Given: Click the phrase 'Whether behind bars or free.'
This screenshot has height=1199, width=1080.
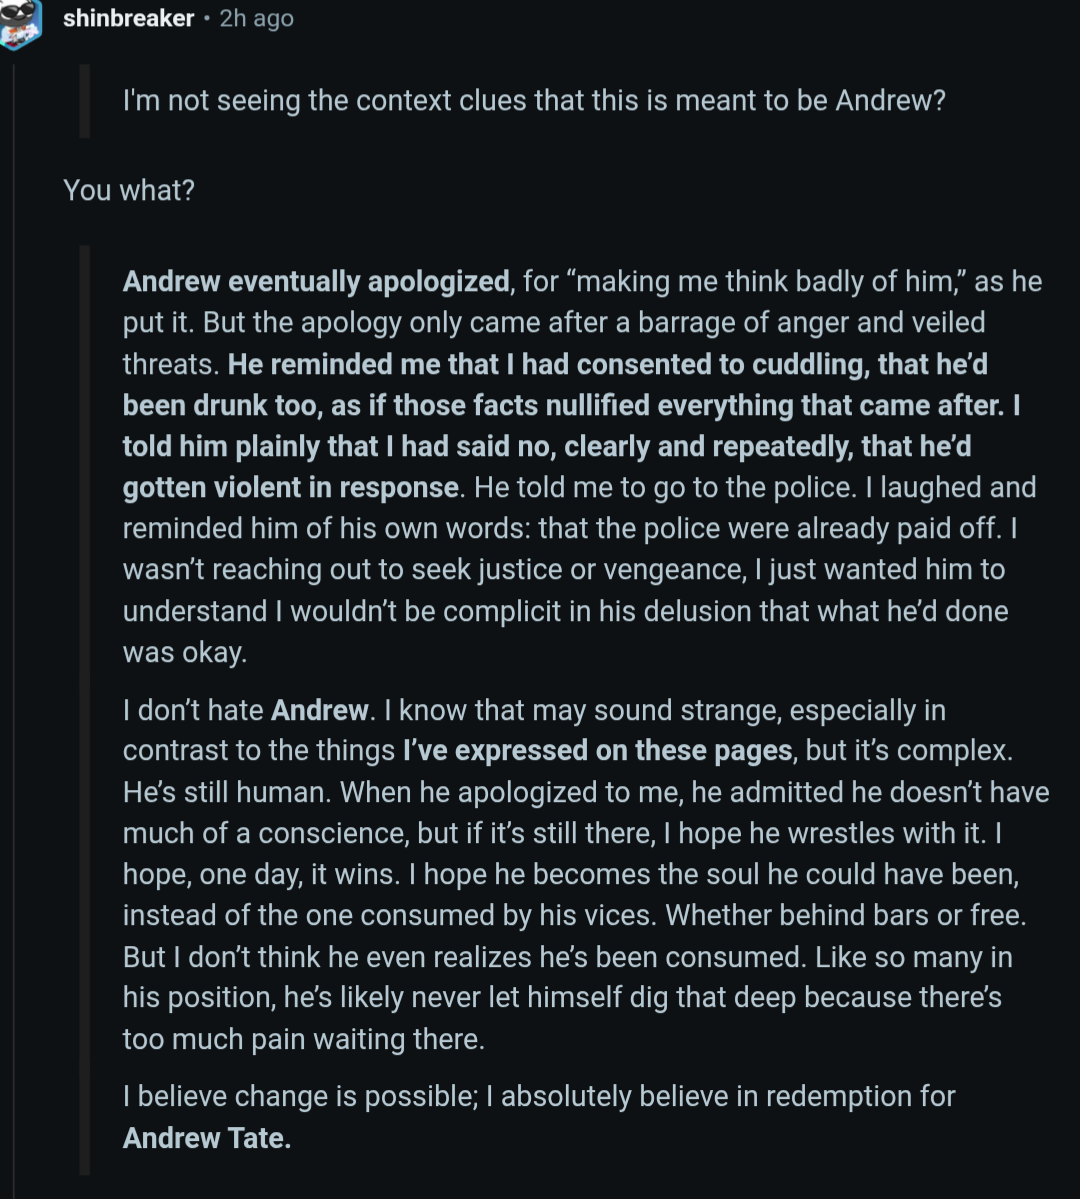Looking at the screenshot, I should click(x=846, y=915).
